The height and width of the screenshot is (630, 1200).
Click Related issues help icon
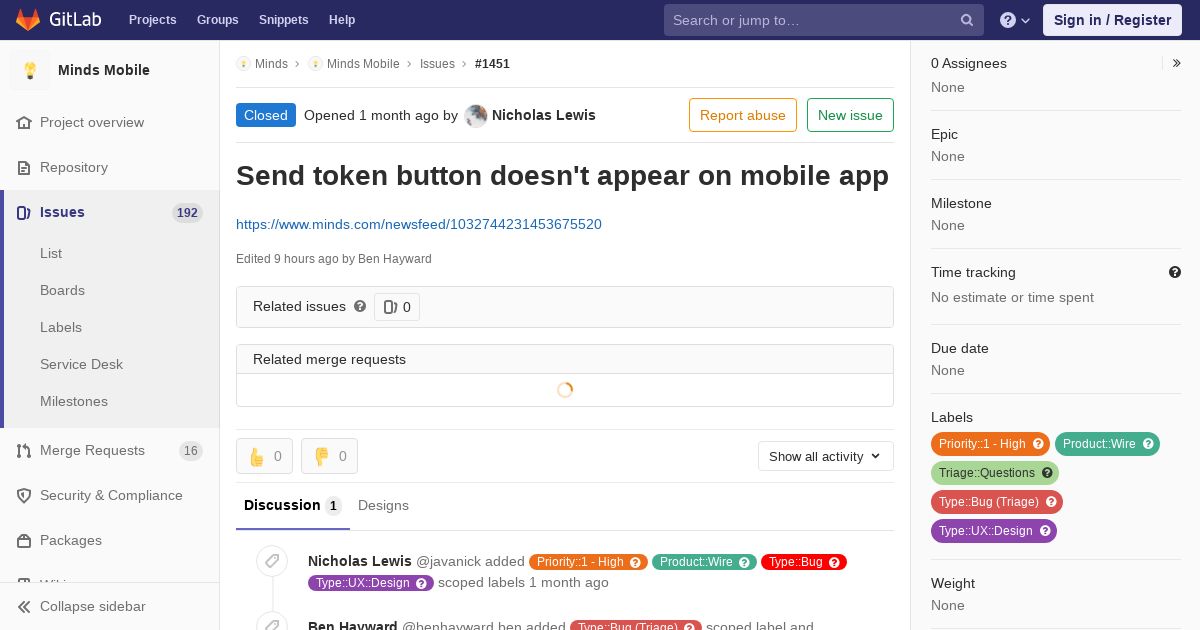pyautogui.click(x=360, y=306)
